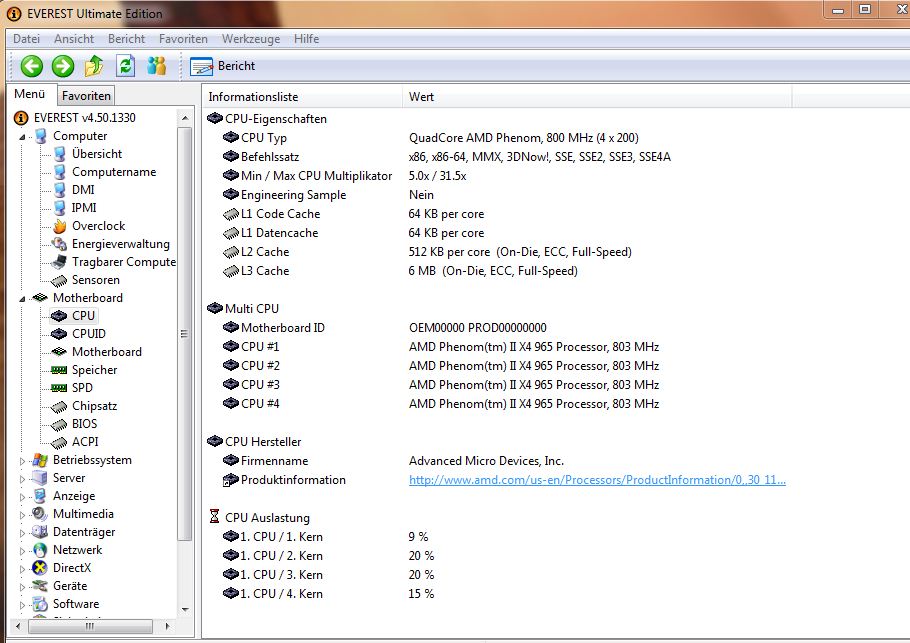This screenshot has width=910, height=643.
Task: Click the Geräte devices icon
Action: [40, 586]
